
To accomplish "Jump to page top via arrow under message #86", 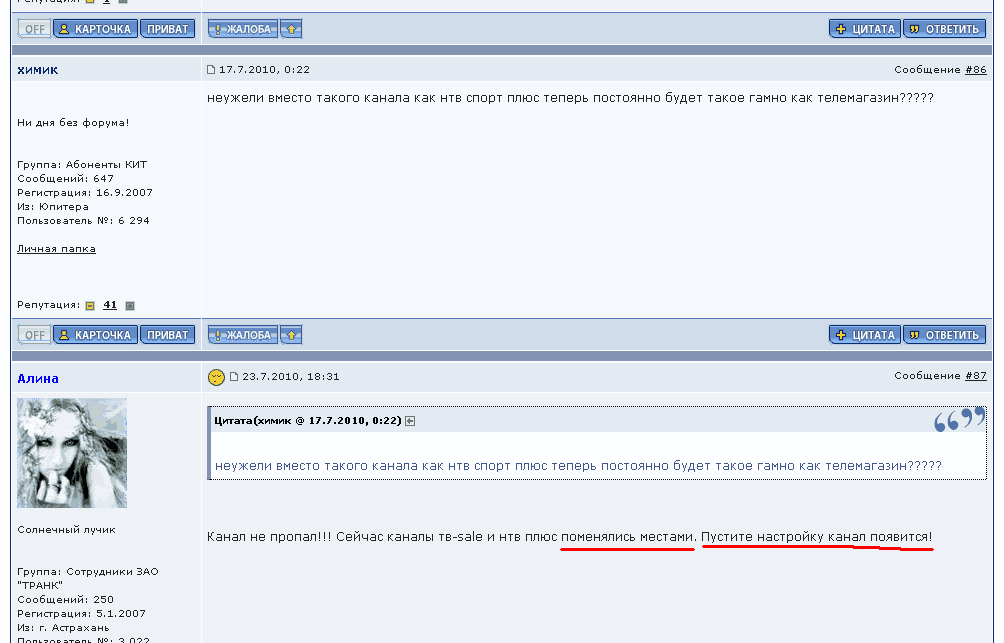I will tap(291, 335).
